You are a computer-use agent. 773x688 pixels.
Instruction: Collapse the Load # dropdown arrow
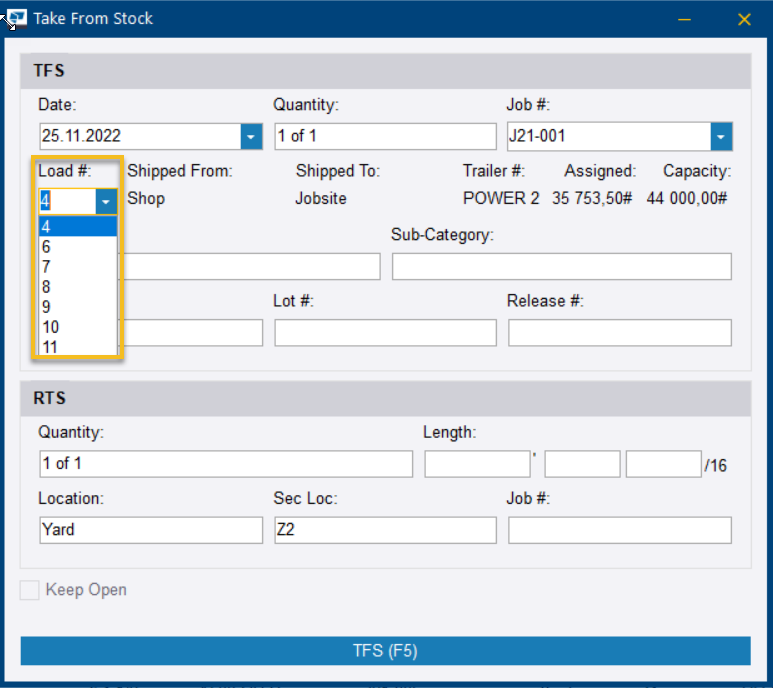[106, 201]
